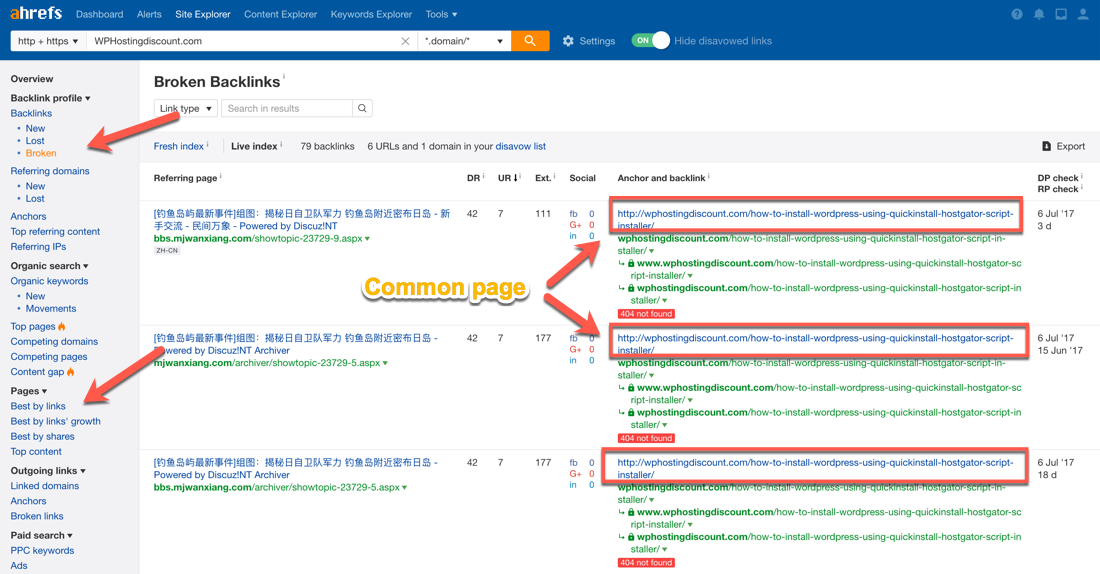The width and height of the screenshot is (1100, 574).
Task: Collapse the Backlink profile section
Action: [51, 98]
